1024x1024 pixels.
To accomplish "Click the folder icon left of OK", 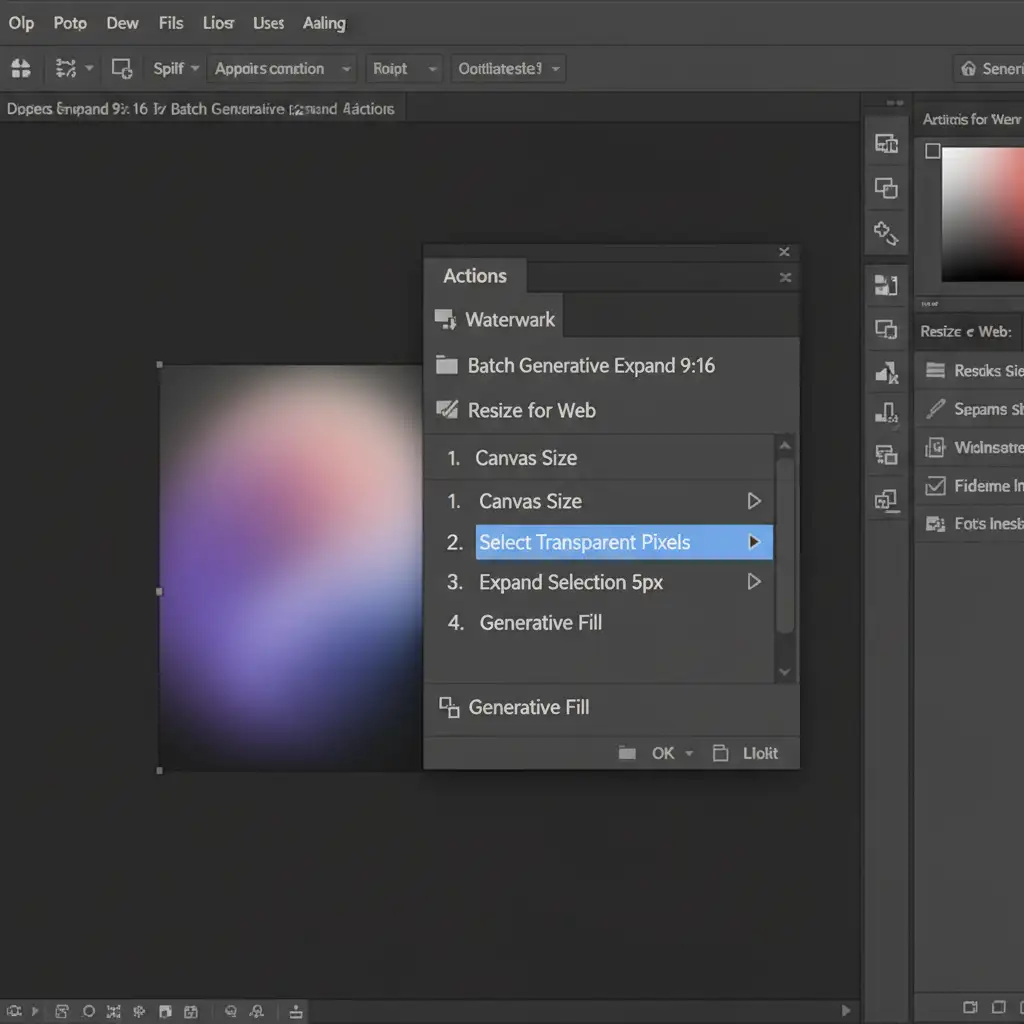I will (627, 753).
